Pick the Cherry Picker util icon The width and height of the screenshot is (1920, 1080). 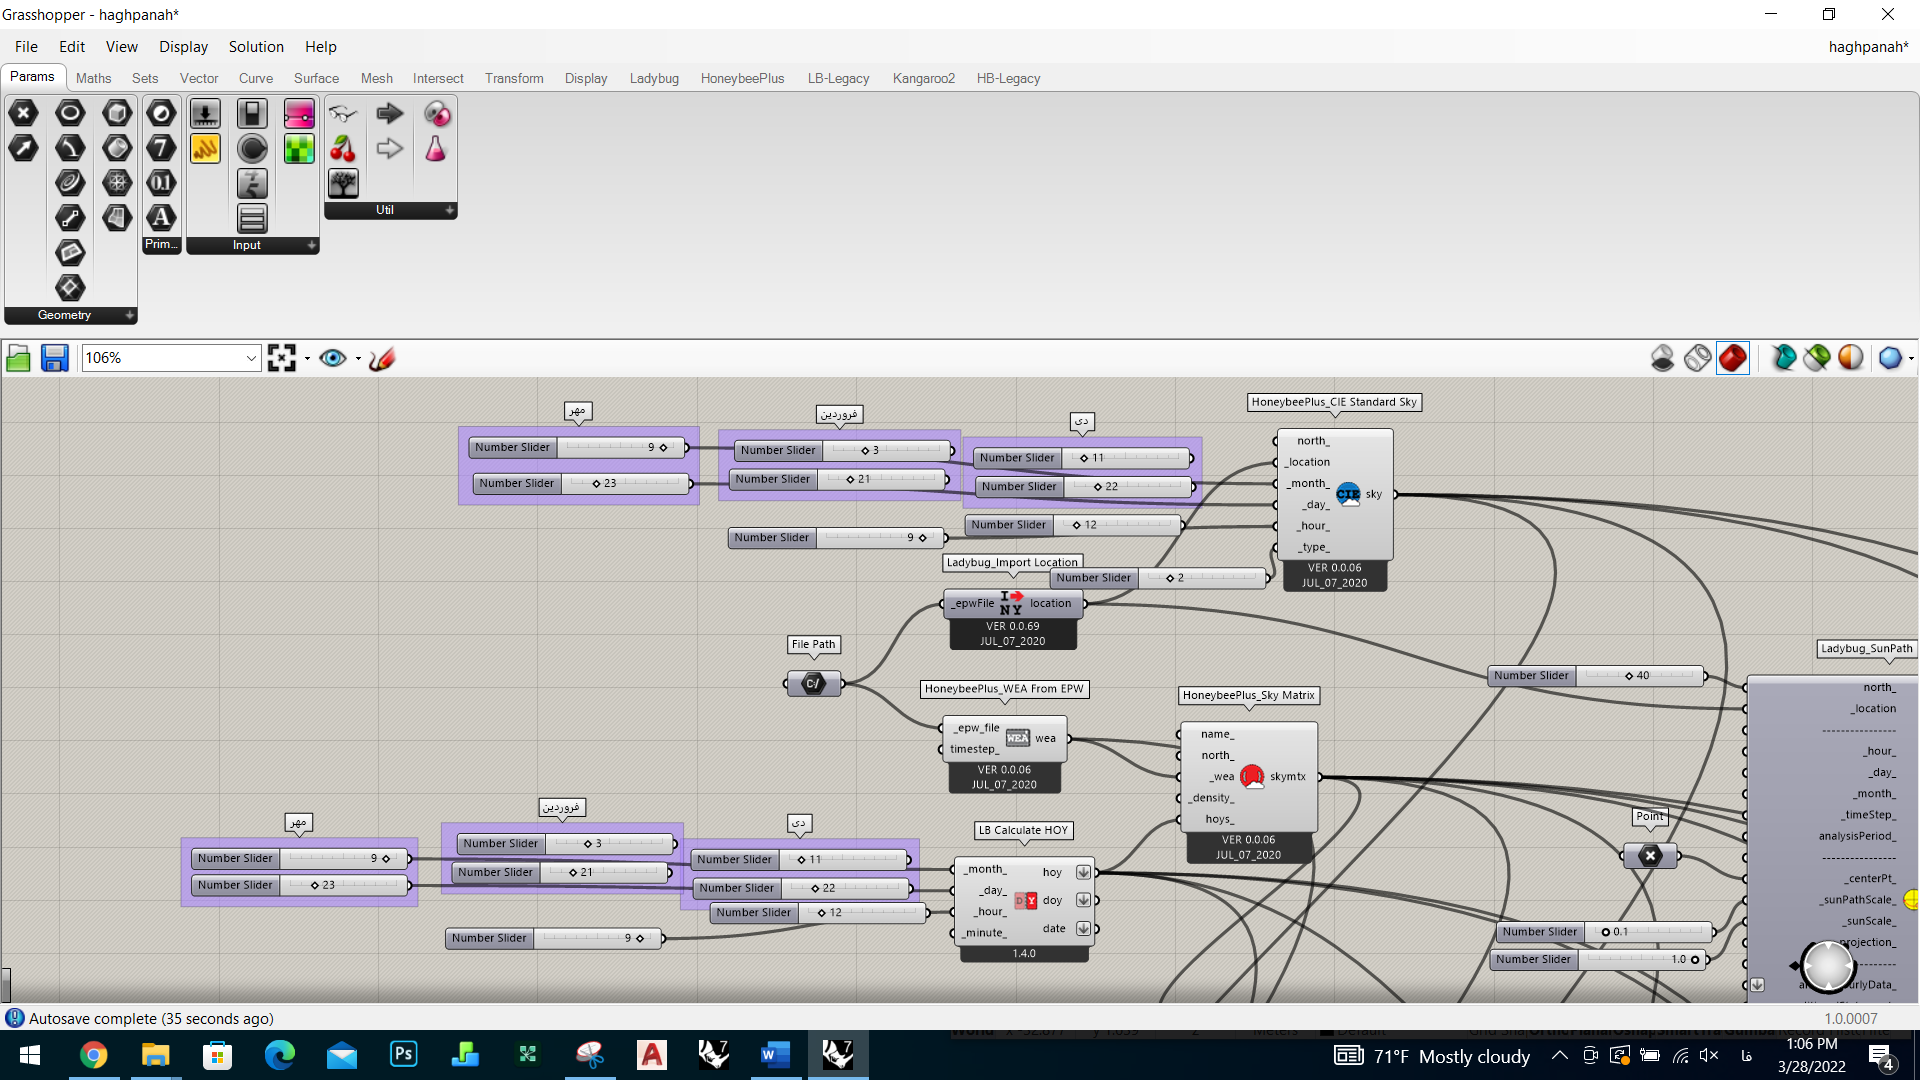tap(343, 148)
